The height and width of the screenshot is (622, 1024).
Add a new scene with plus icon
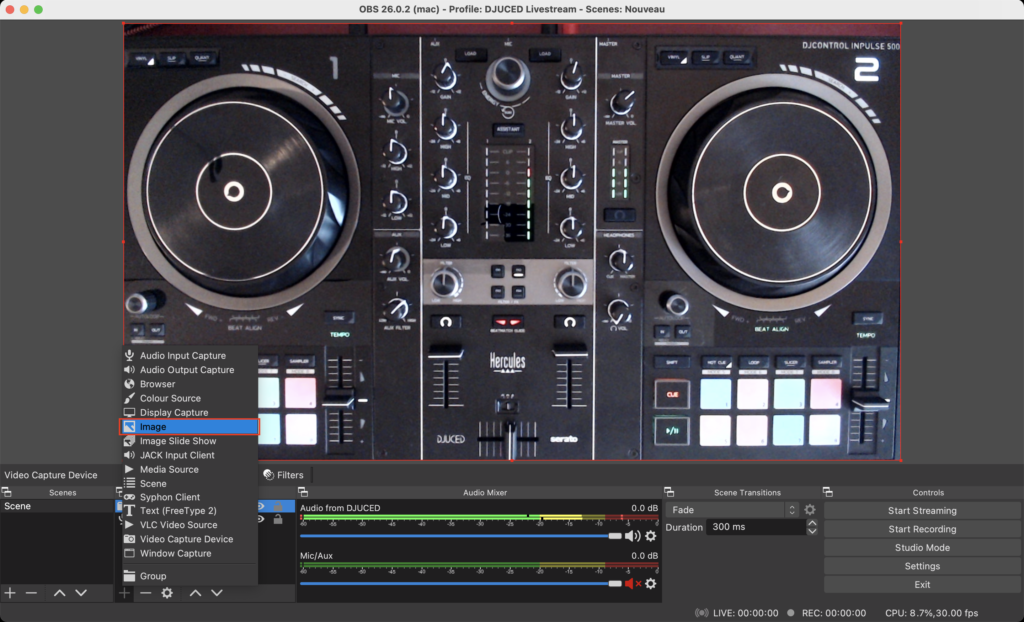(x=10, y=593)
